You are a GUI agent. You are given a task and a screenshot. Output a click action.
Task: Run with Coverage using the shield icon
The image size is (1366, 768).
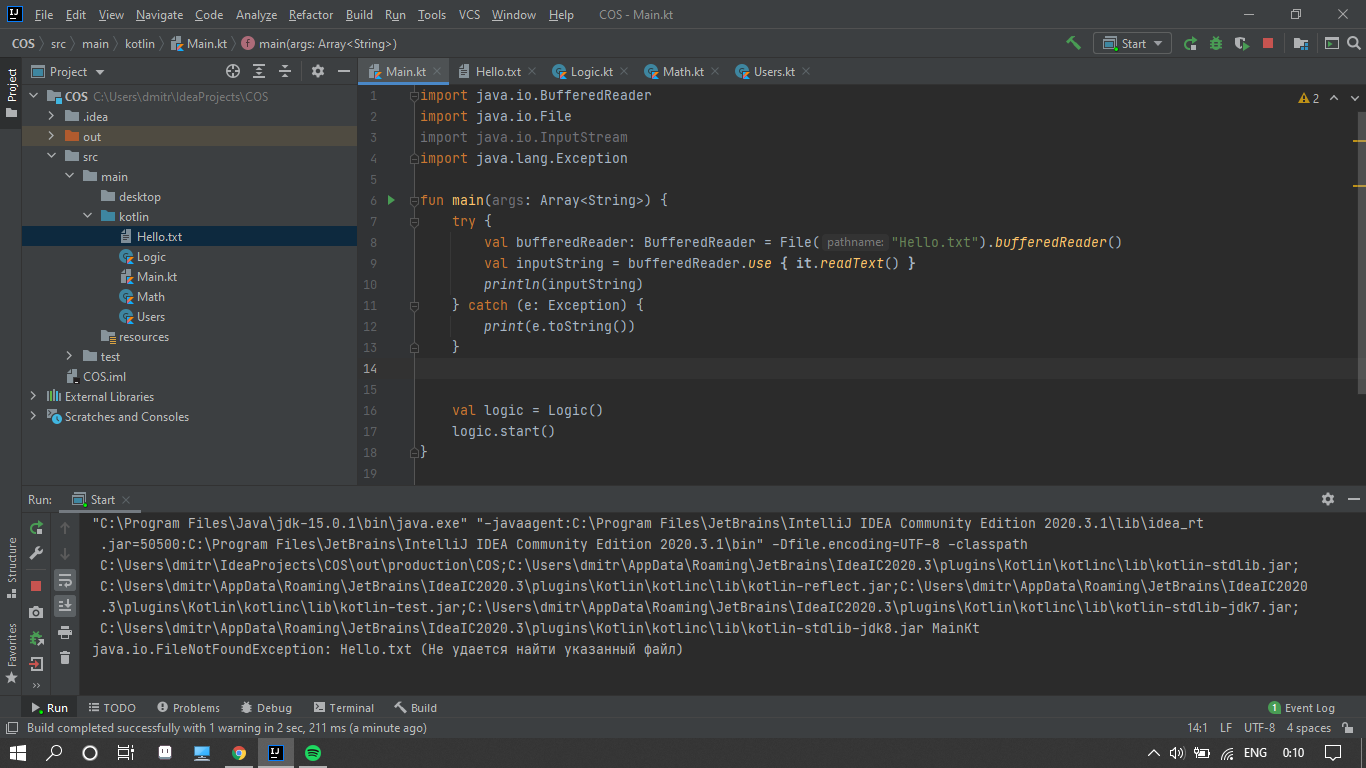tap(1242, 43)
